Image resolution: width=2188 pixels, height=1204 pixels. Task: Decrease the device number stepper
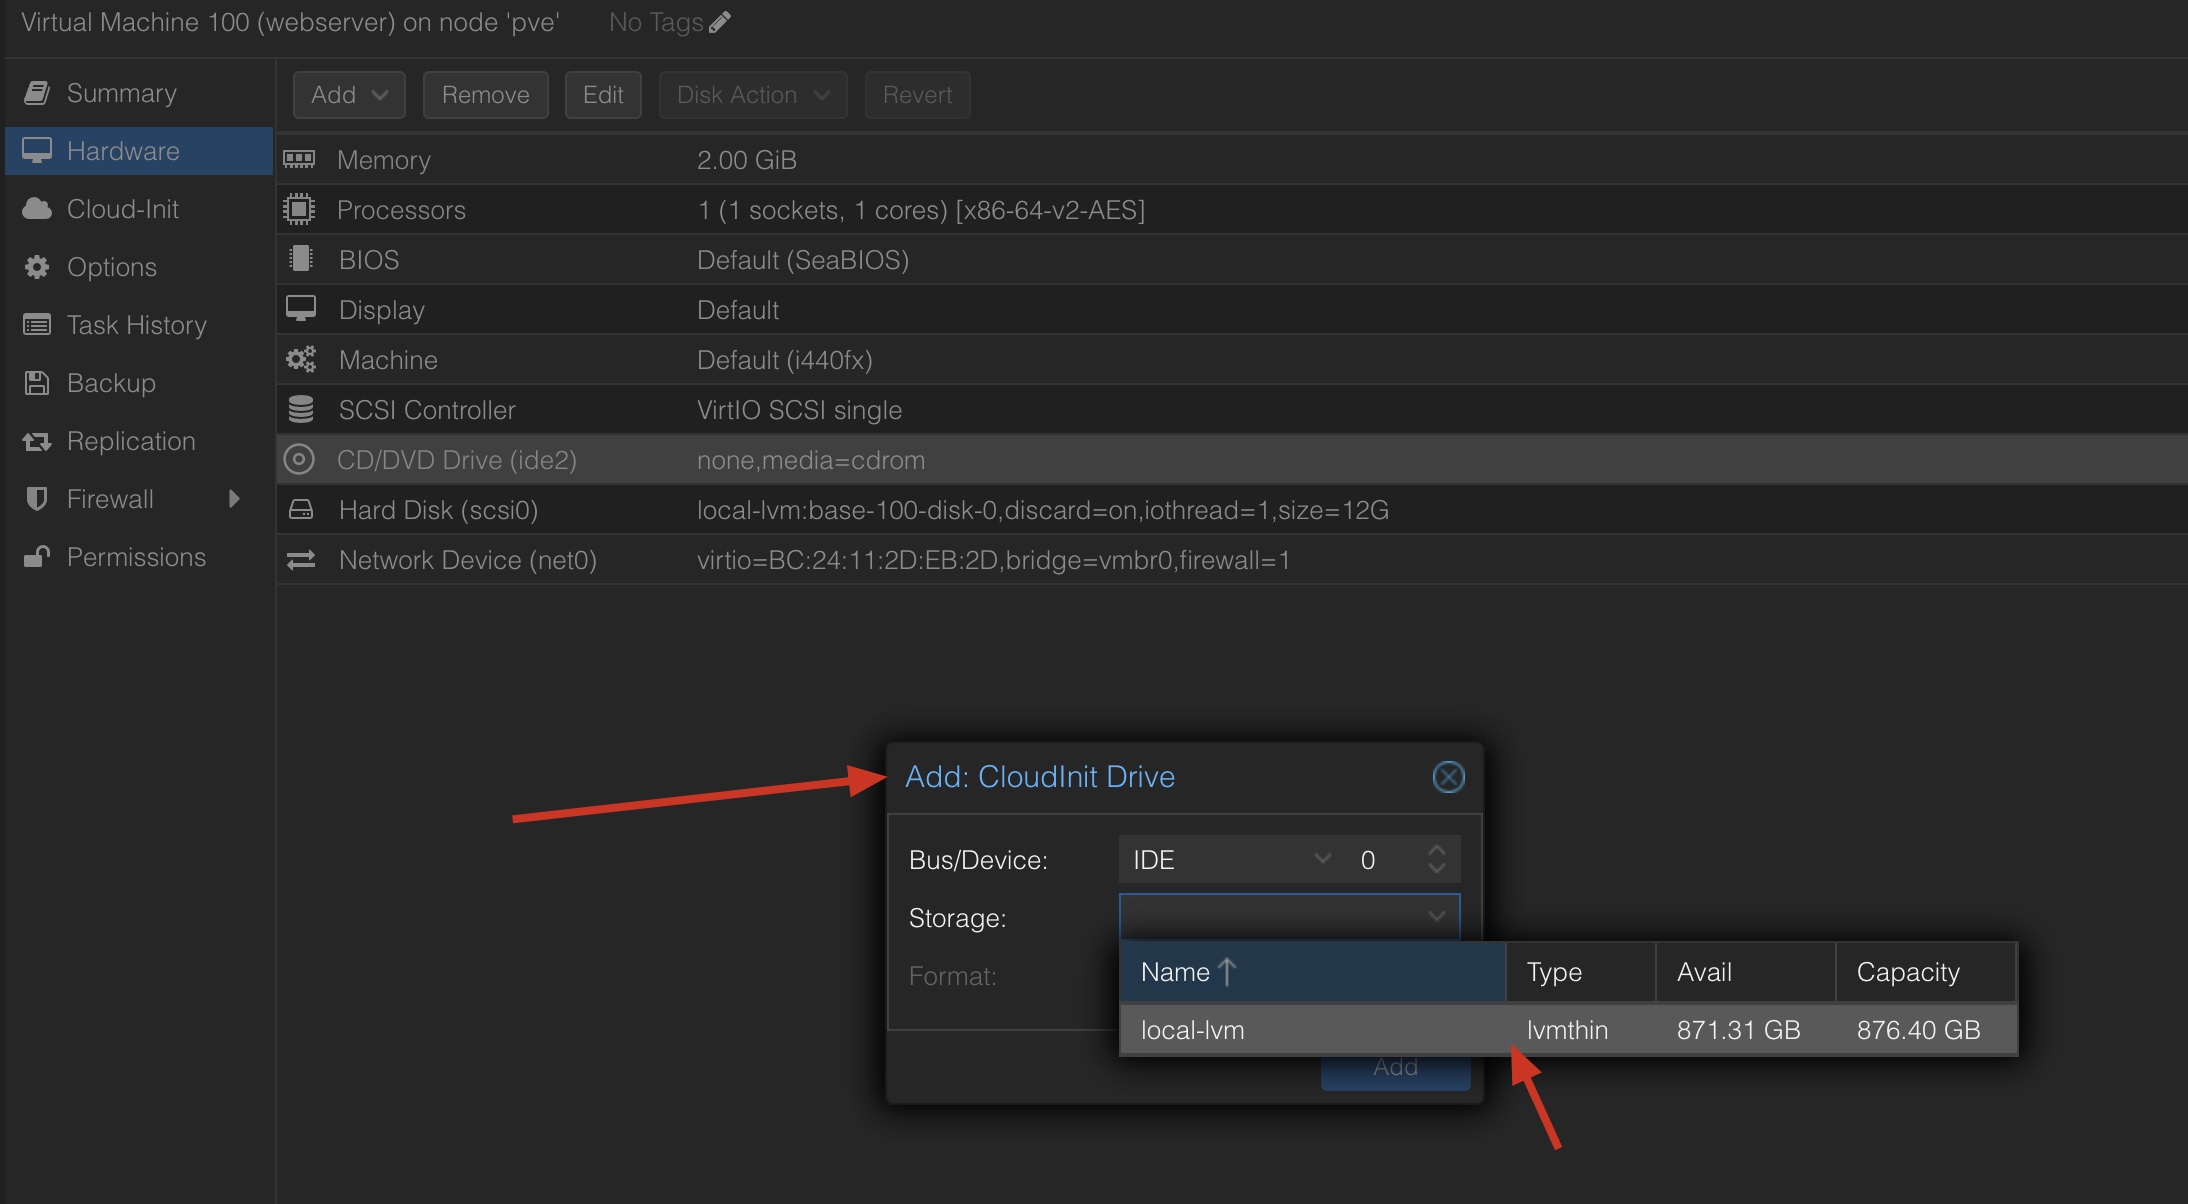[1437, 869]
